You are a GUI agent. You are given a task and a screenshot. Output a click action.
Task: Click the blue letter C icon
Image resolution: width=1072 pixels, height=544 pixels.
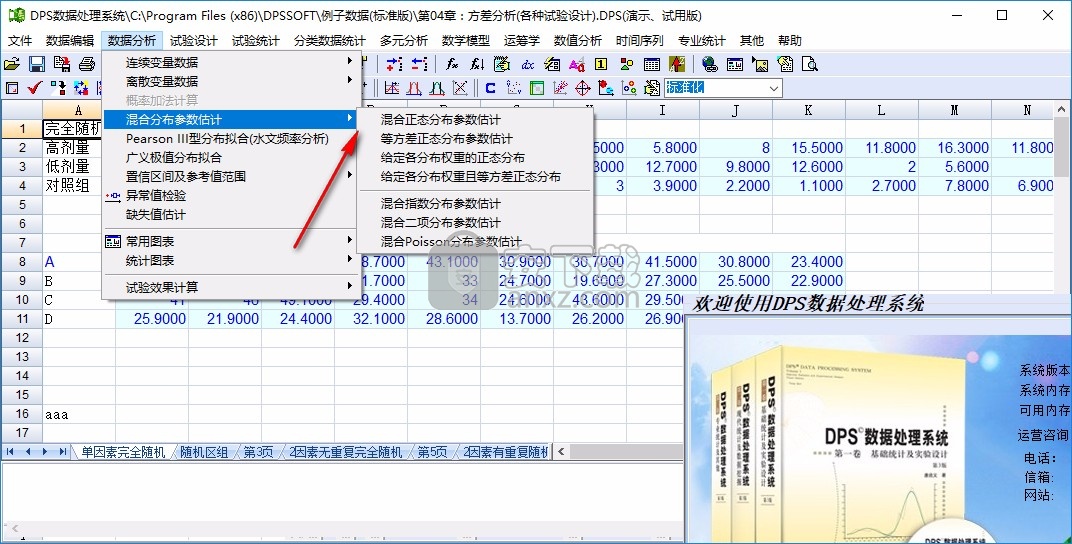tap(490, 88)
